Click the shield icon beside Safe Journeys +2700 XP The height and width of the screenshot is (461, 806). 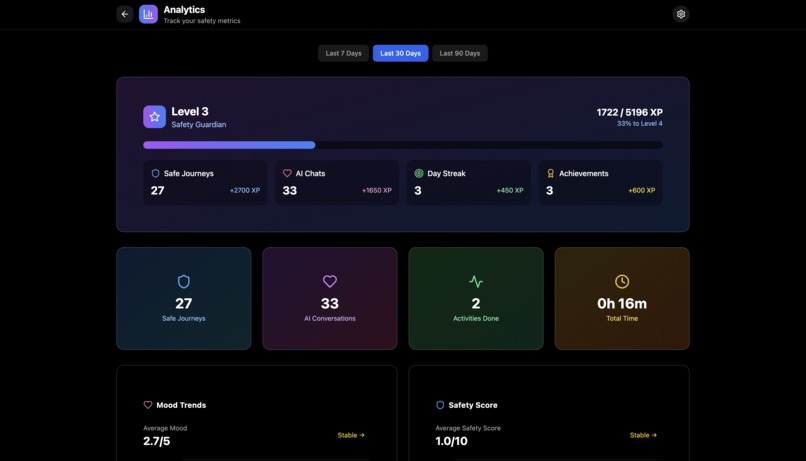(x=155, y=174)
